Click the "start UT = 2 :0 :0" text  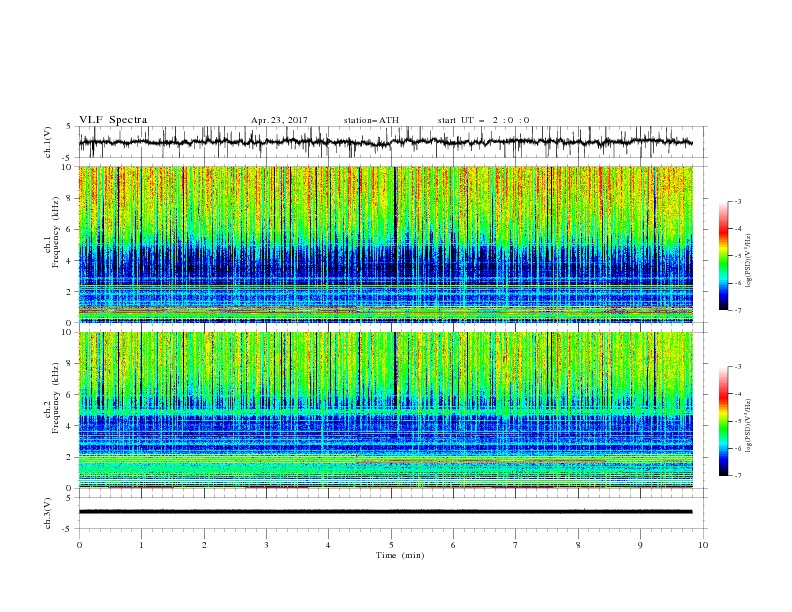483,120
